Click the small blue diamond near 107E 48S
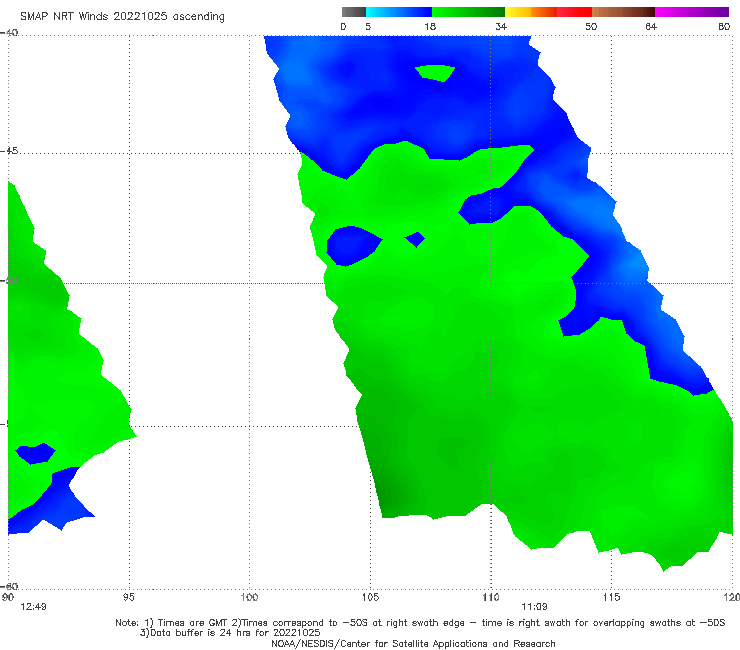The image size is (740, 650). (x=415, y=239)
